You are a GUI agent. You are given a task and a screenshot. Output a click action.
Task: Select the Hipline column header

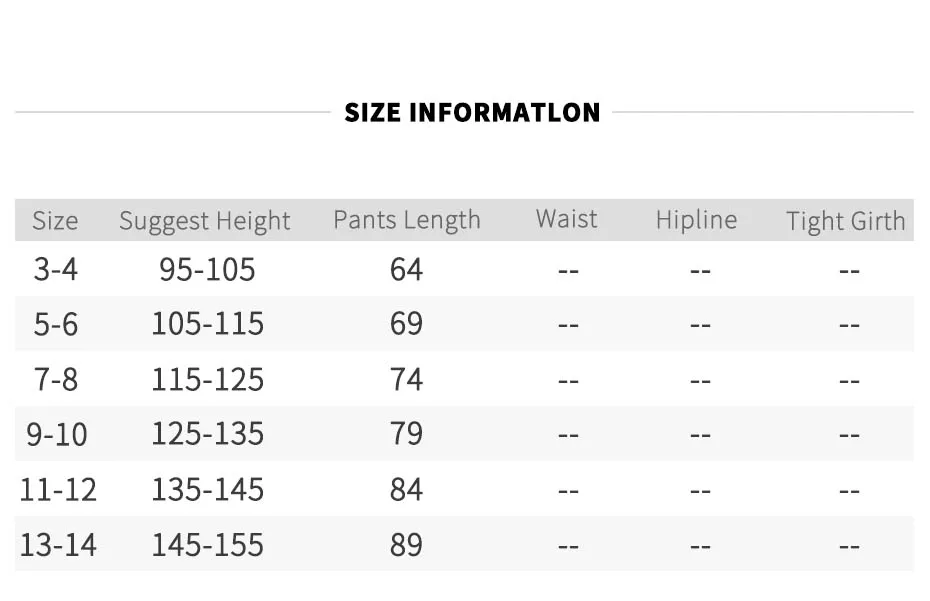(x=696, y=220)
